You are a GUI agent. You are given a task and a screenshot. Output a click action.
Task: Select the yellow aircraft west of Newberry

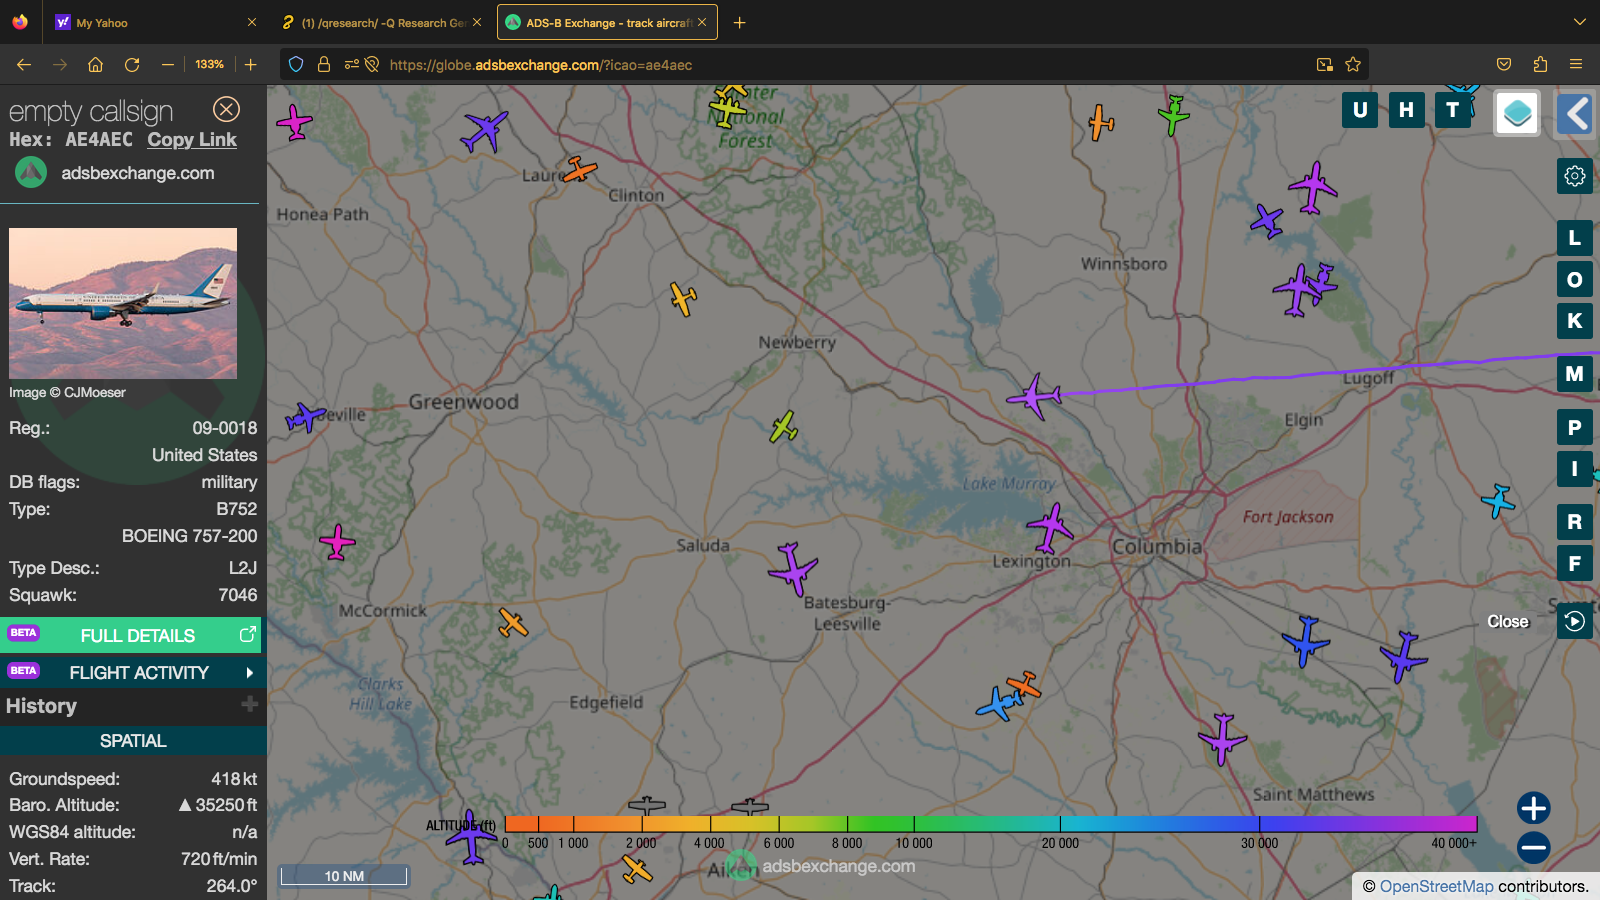[x=683, y=298]
